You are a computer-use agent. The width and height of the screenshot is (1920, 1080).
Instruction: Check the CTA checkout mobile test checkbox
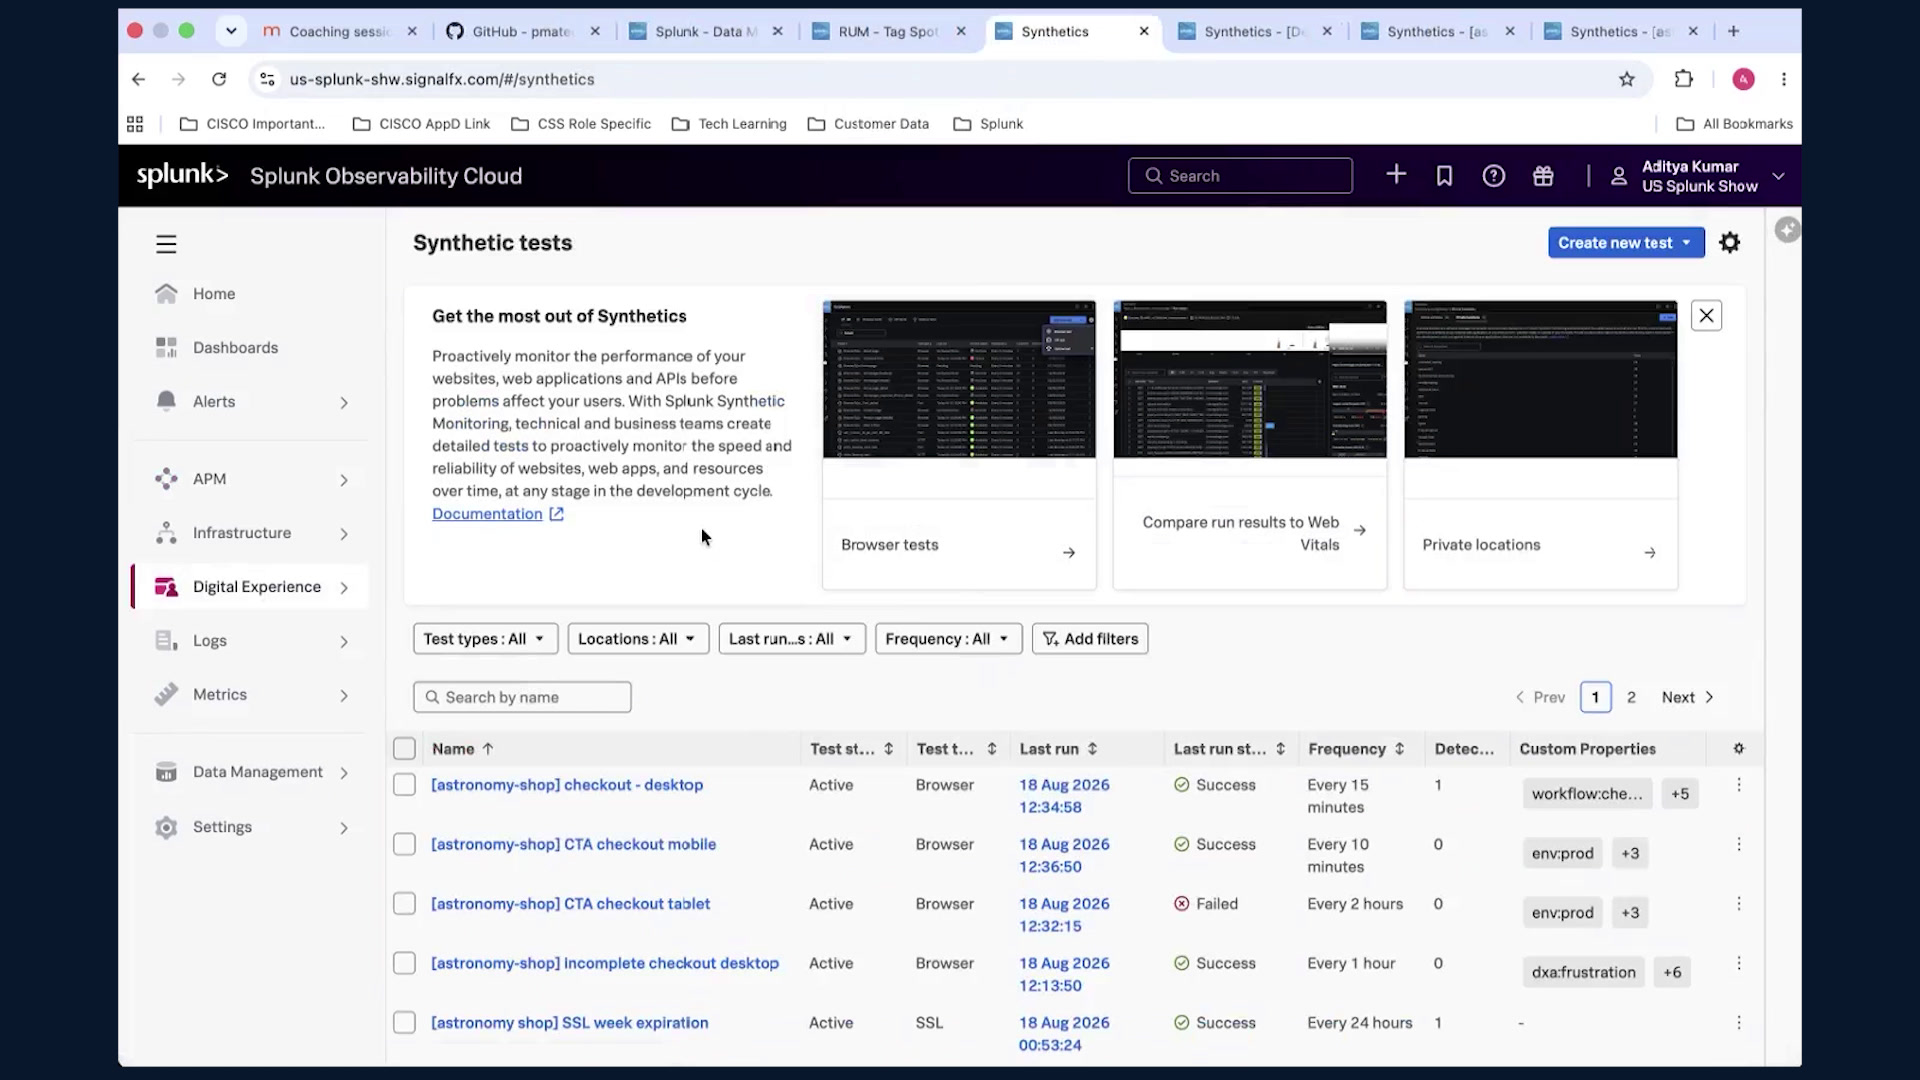pos(404,844)
